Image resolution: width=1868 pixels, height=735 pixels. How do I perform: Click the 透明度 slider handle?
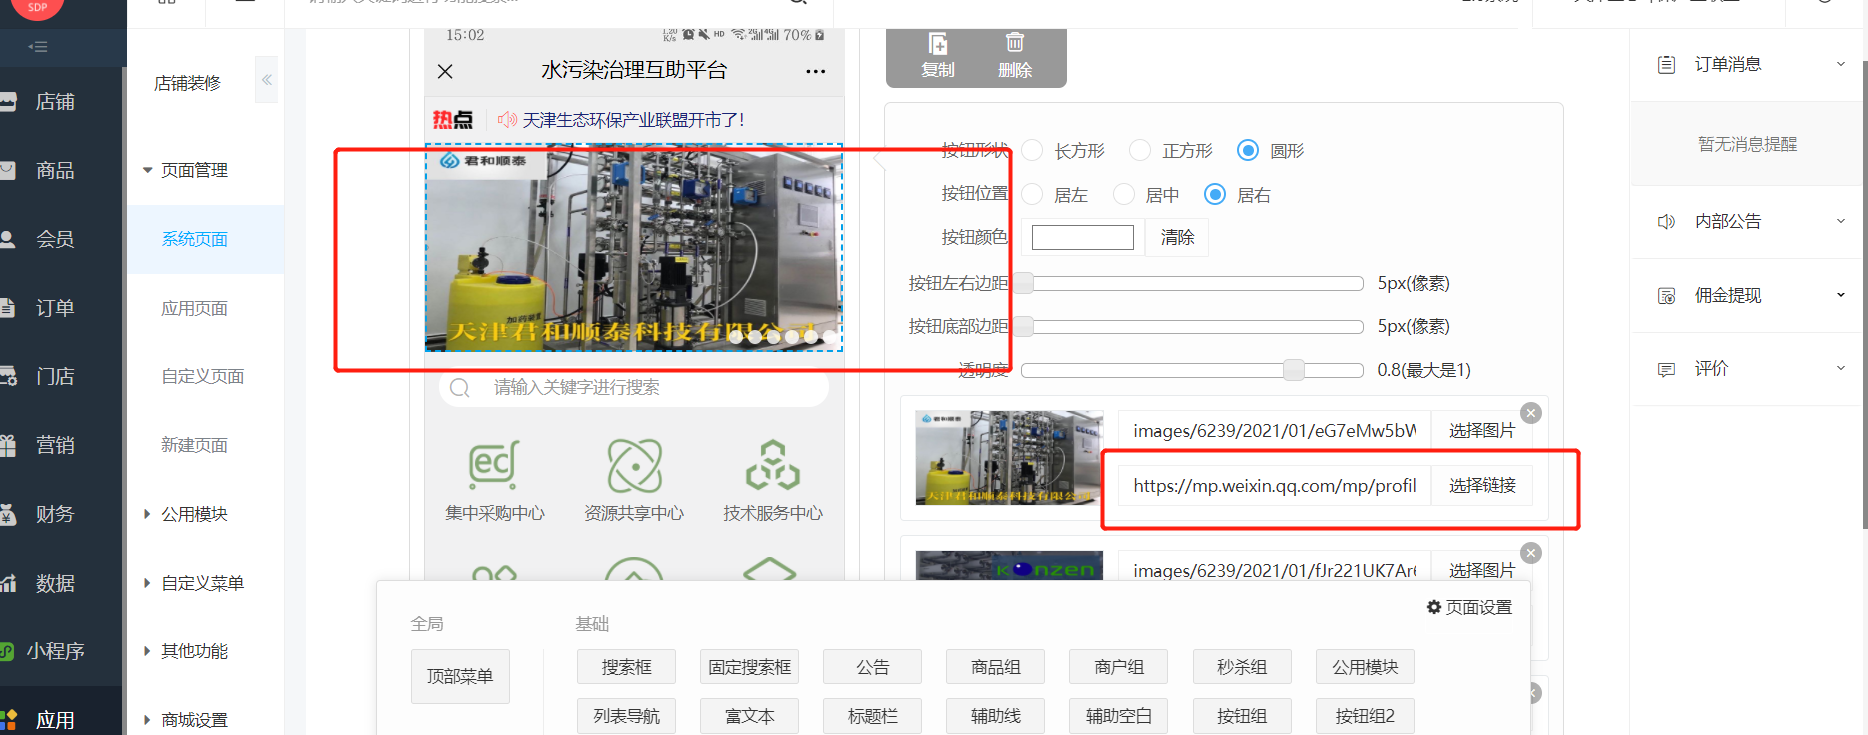(x=1294, y=370)
